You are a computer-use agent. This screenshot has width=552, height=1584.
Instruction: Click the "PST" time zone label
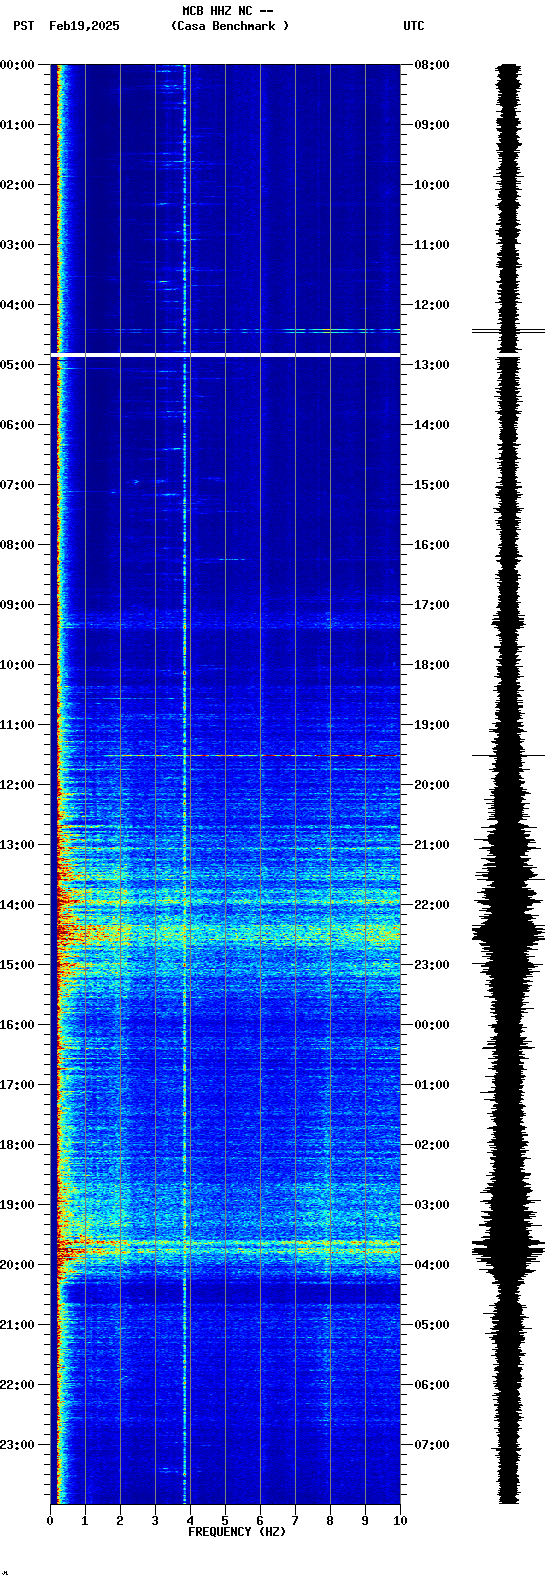pos(23,26)
